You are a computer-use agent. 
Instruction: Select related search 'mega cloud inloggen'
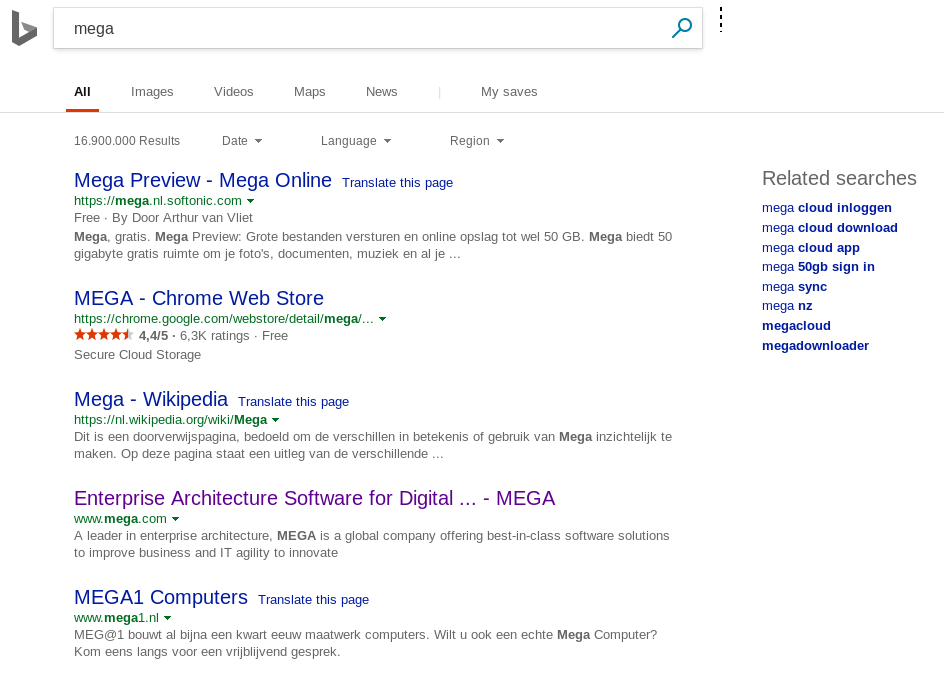pyautogui.click(x=827, y=208)
